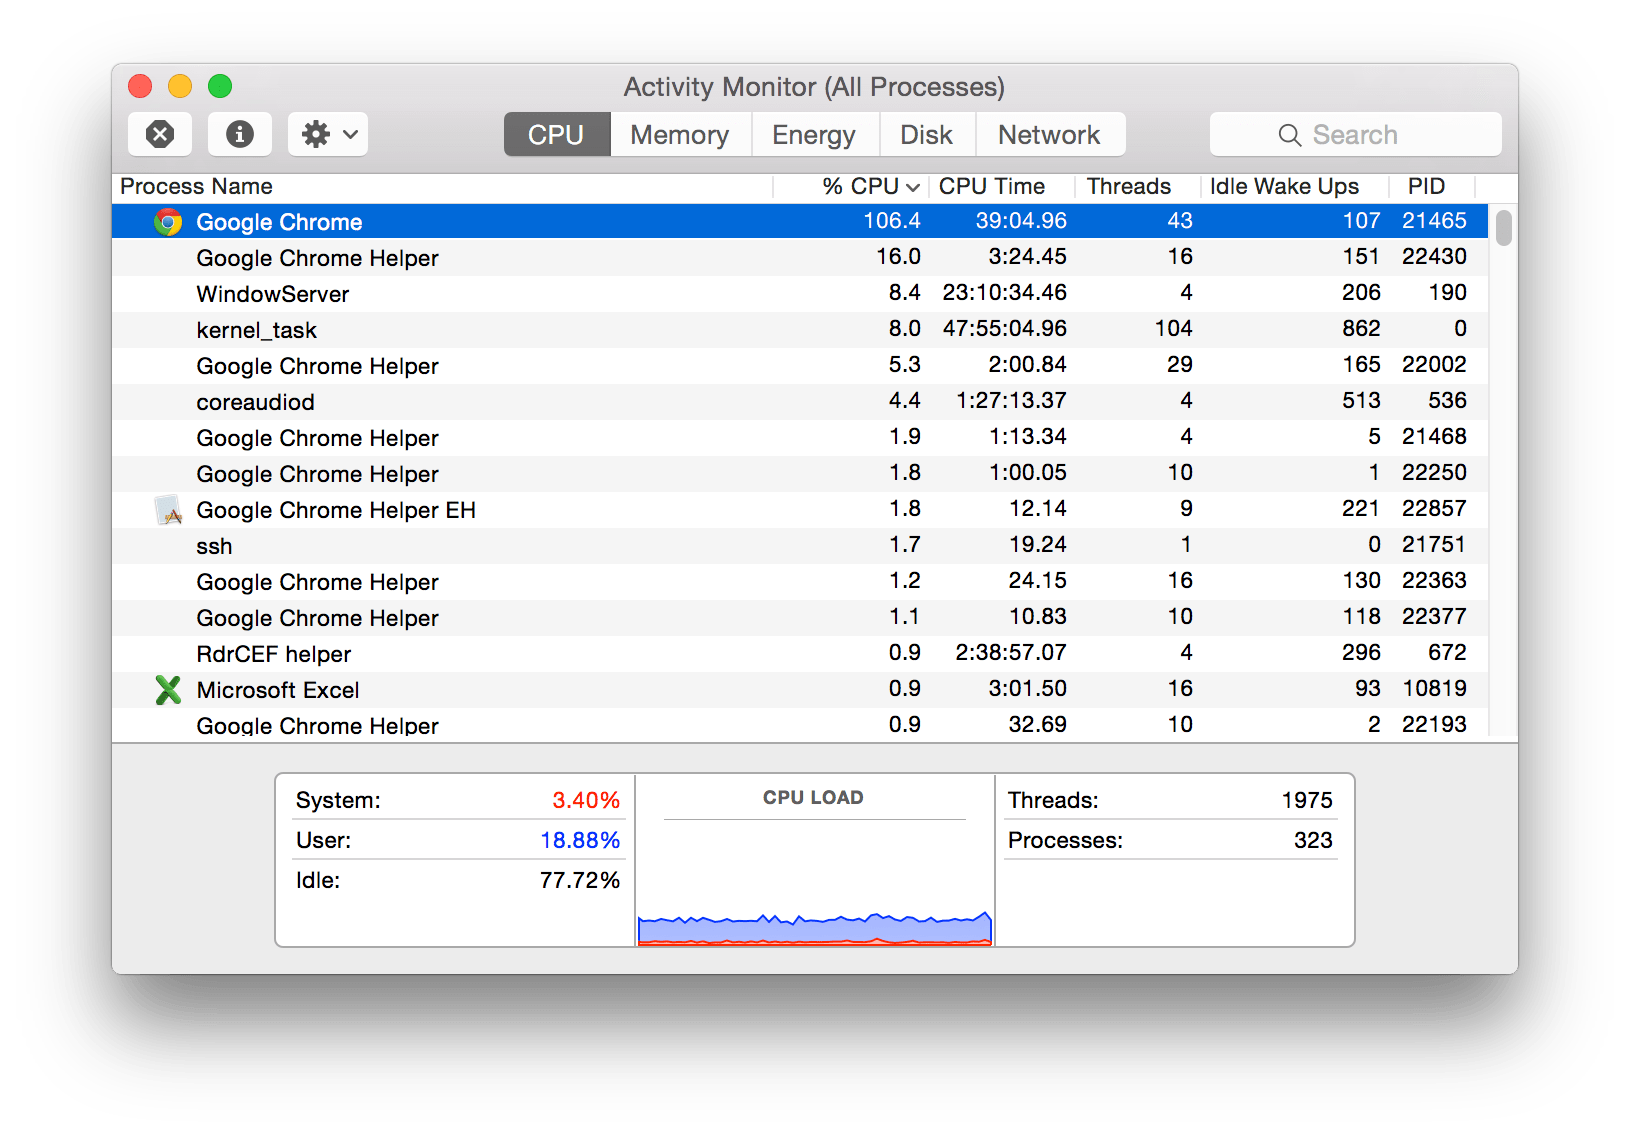Select Google Chrome Helper with PID 22430
The width and height of the screenshot is (1630, 1134).
[317, 258]
